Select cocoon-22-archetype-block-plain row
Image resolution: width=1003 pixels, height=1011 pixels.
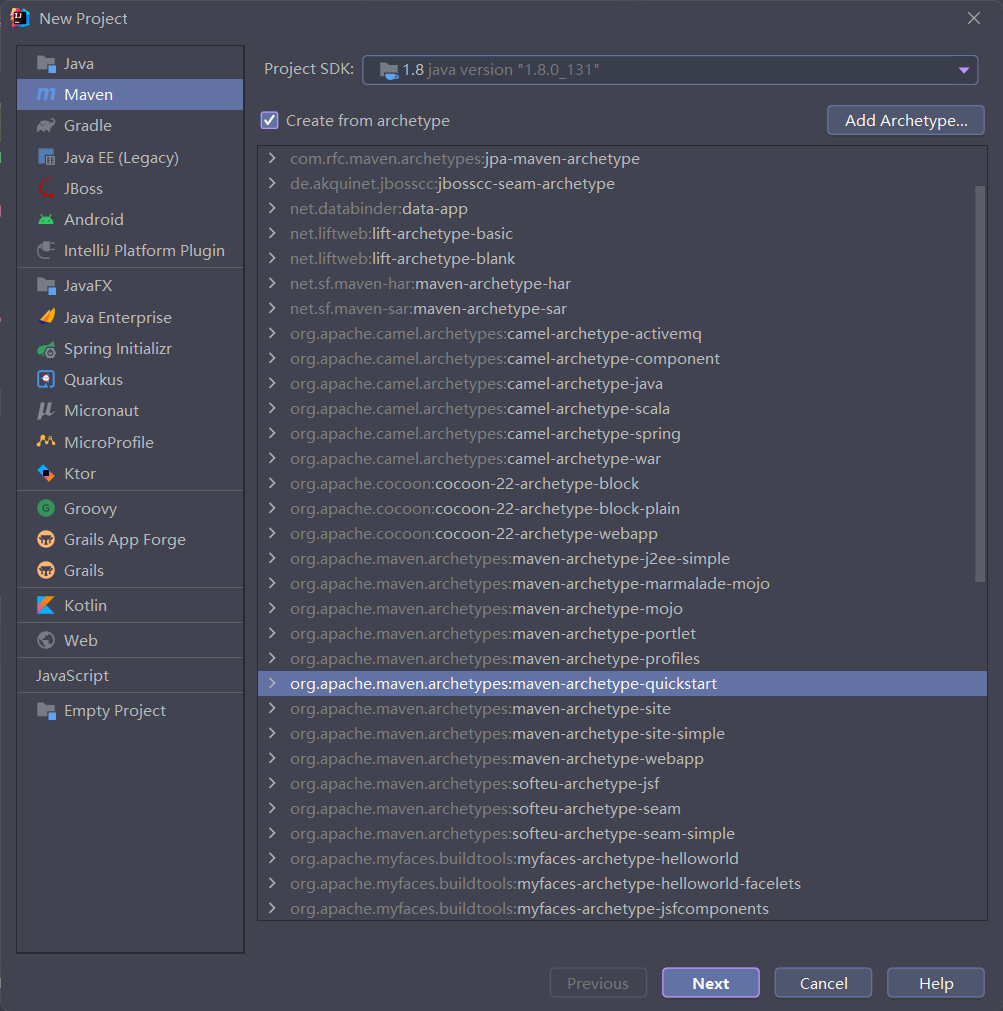[622, 508]
